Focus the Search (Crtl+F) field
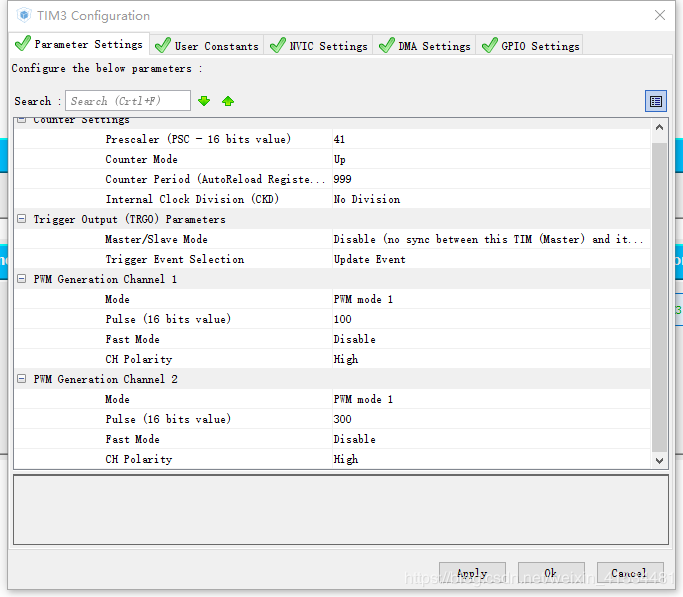 point(128,101)
